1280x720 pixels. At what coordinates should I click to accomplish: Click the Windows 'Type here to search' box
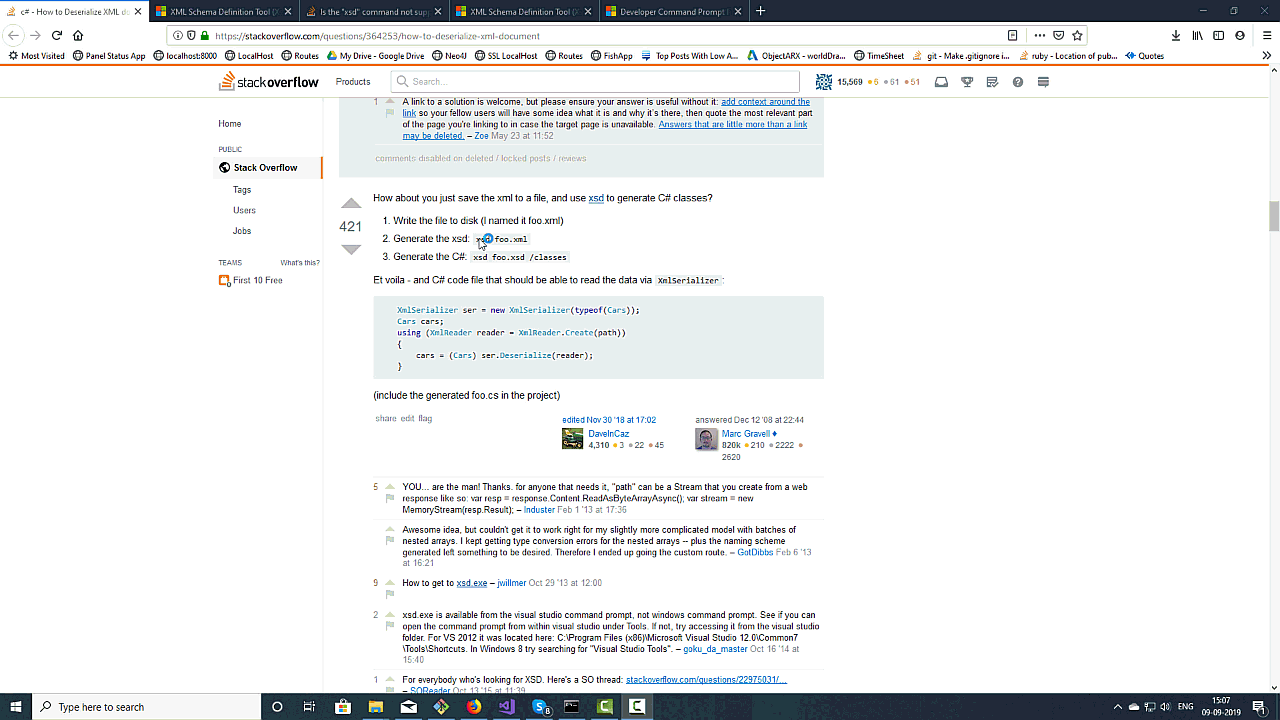146,706
